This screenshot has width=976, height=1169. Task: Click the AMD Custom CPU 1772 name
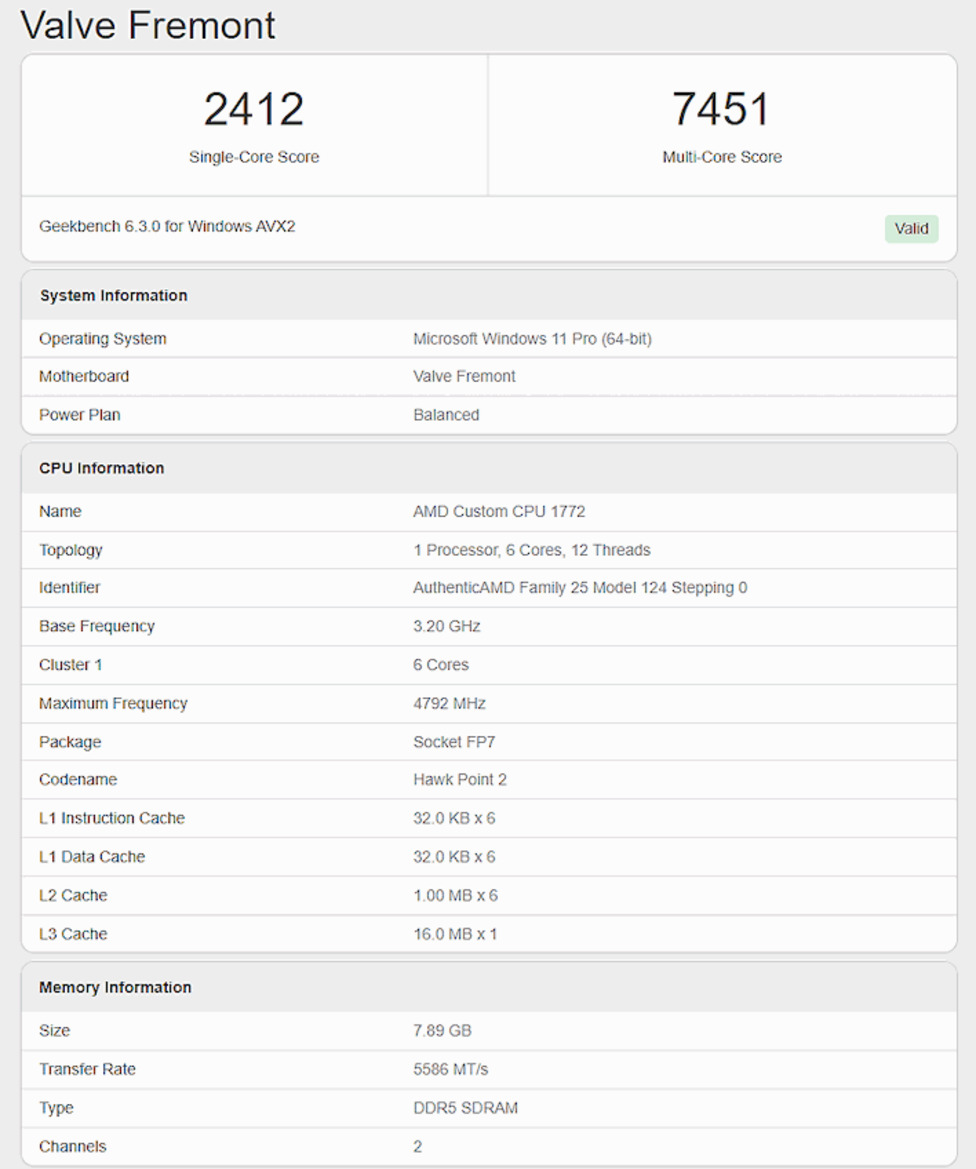point(499,511)
